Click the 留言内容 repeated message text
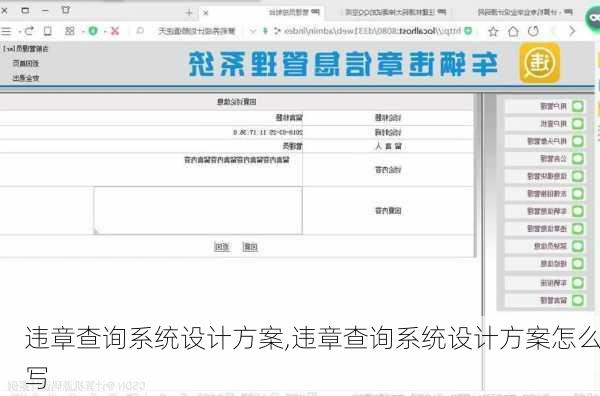600x396 pixels. pos(237,160)
